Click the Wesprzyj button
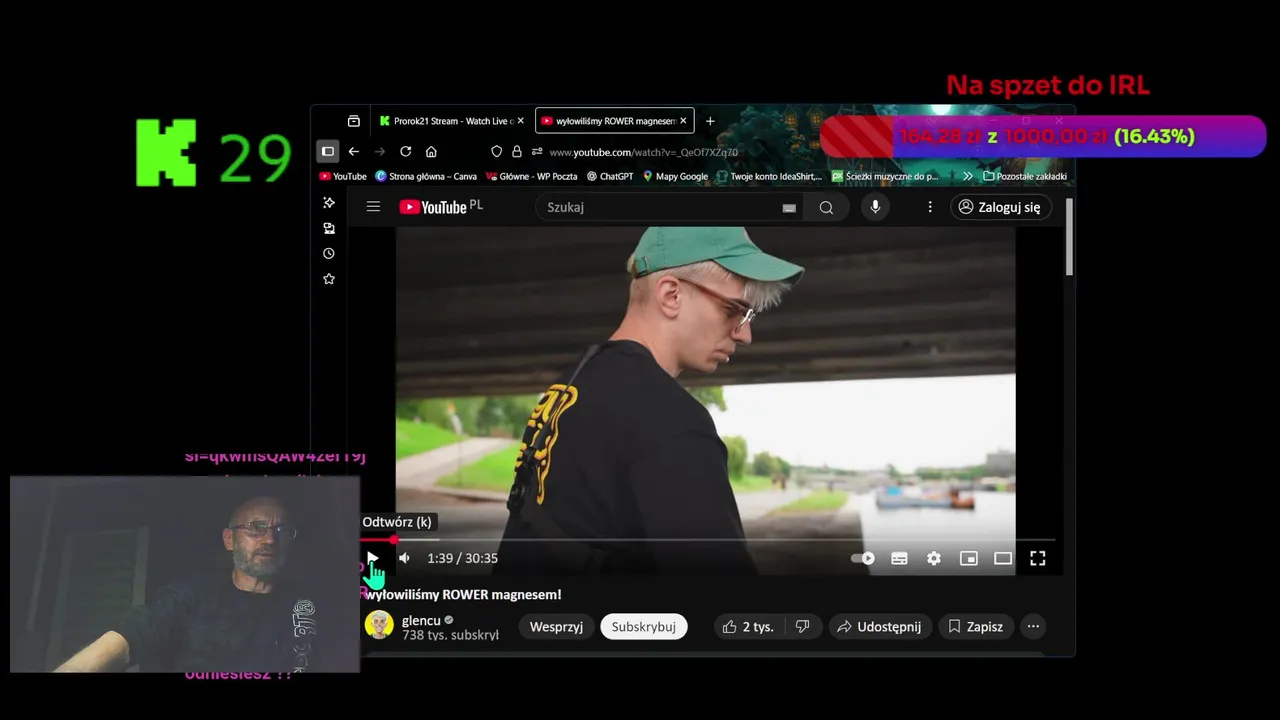Image resolution: width=1280 pixels, height=720 pixels. pos(556,627)
